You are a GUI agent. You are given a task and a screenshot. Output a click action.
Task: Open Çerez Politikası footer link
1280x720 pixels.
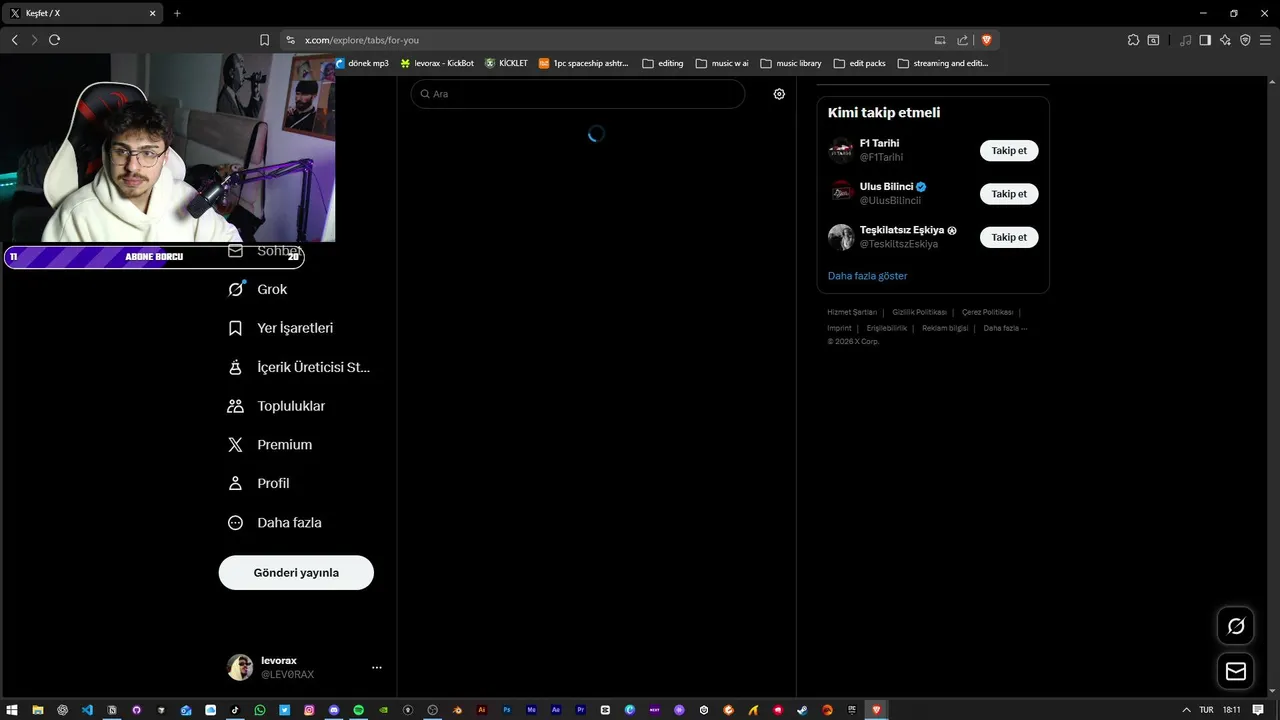pos(987,312)
